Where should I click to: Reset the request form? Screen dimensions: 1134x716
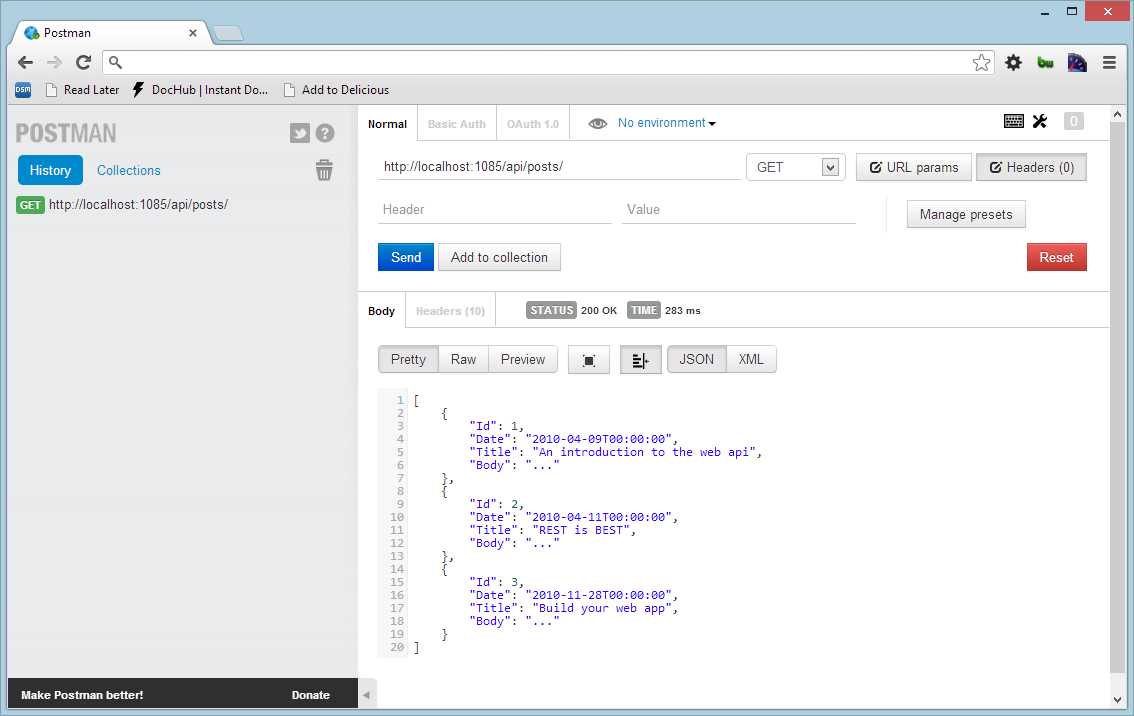(1057, 257)
